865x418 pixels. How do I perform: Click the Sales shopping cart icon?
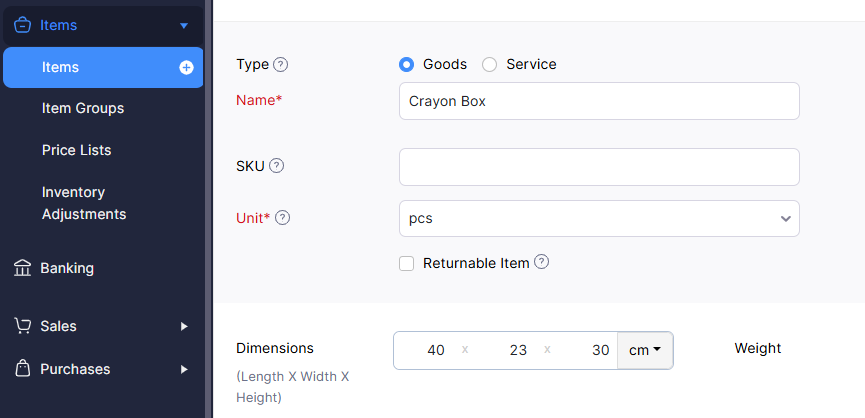coord(22,326)
